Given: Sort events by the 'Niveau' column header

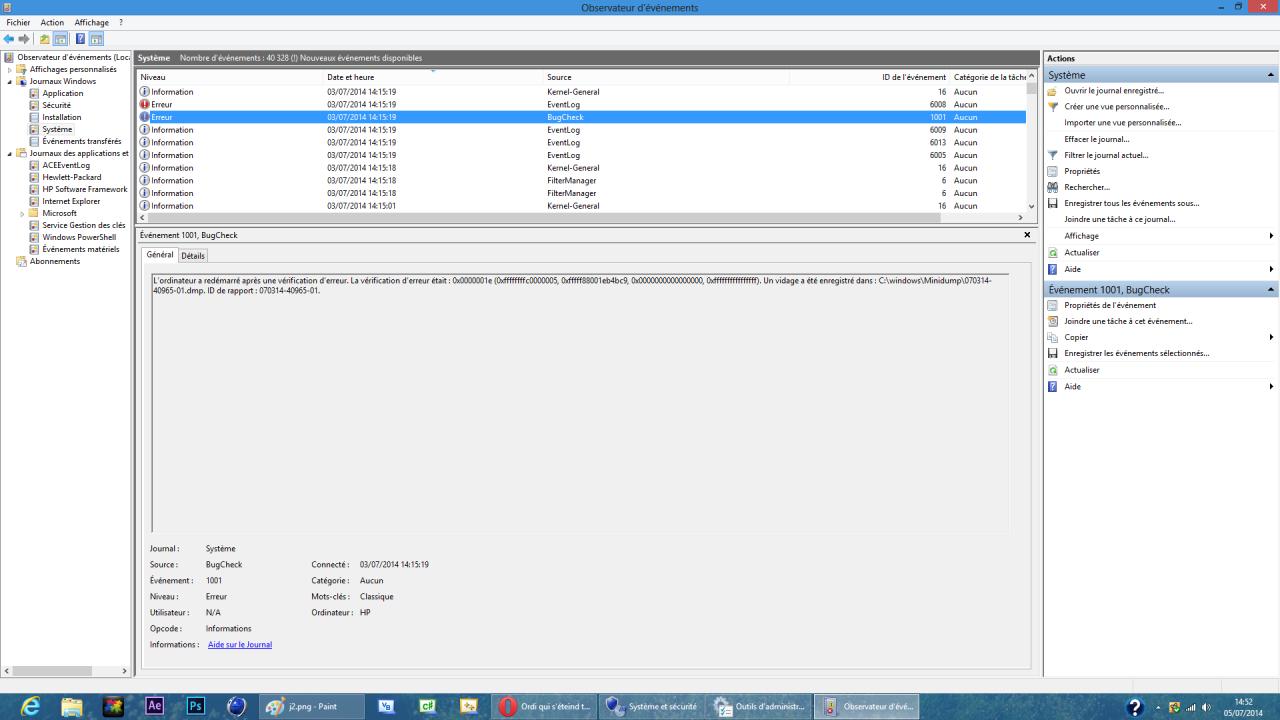Looking at the screenshot, I should tap(230, 77).
